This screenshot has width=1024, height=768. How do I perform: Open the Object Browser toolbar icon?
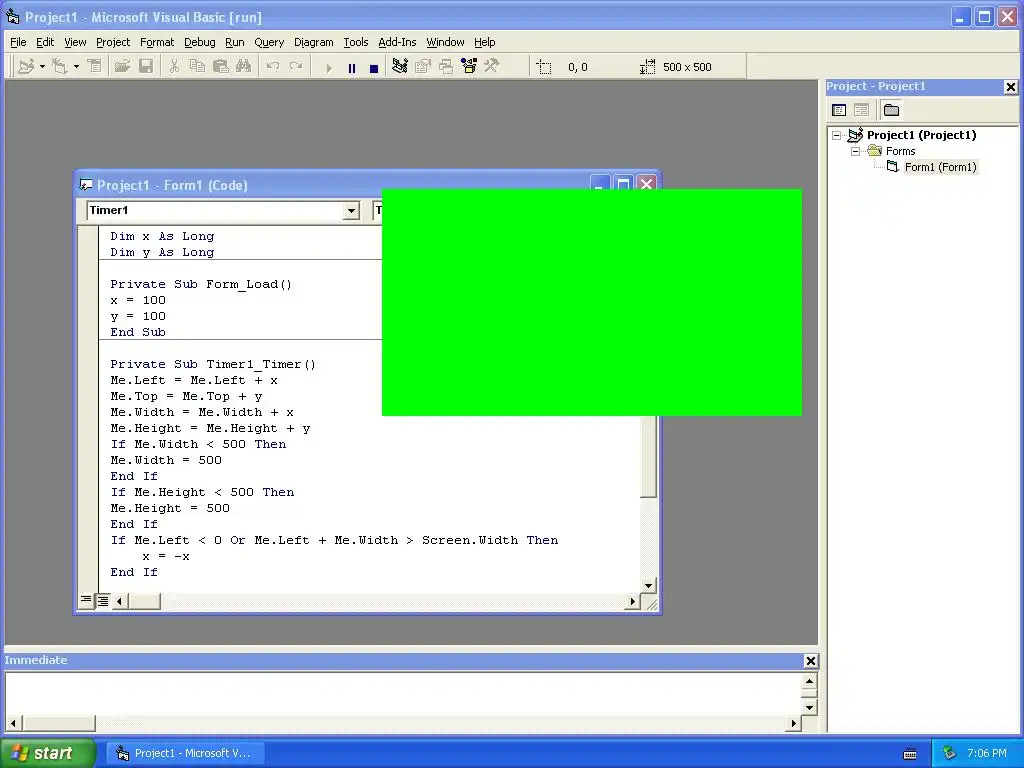tap(469, 67)
